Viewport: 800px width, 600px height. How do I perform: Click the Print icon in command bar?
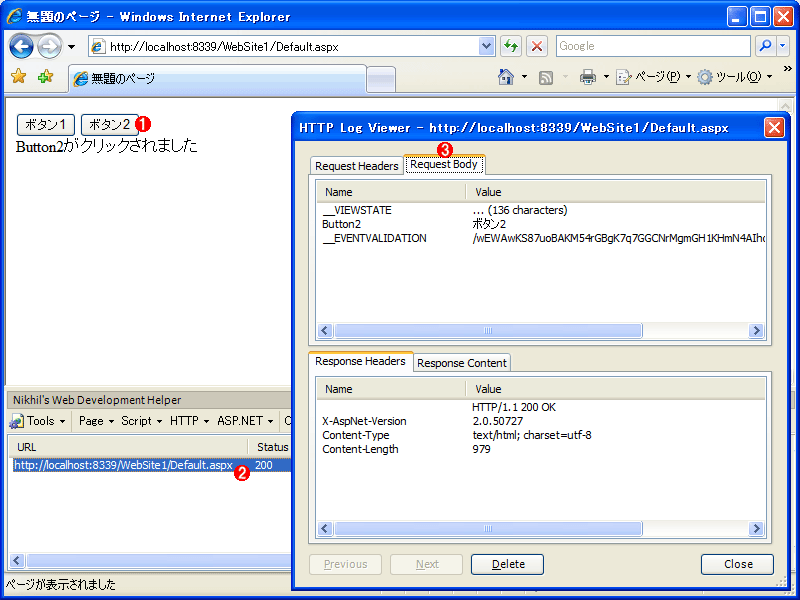click(x=588, y=77)
